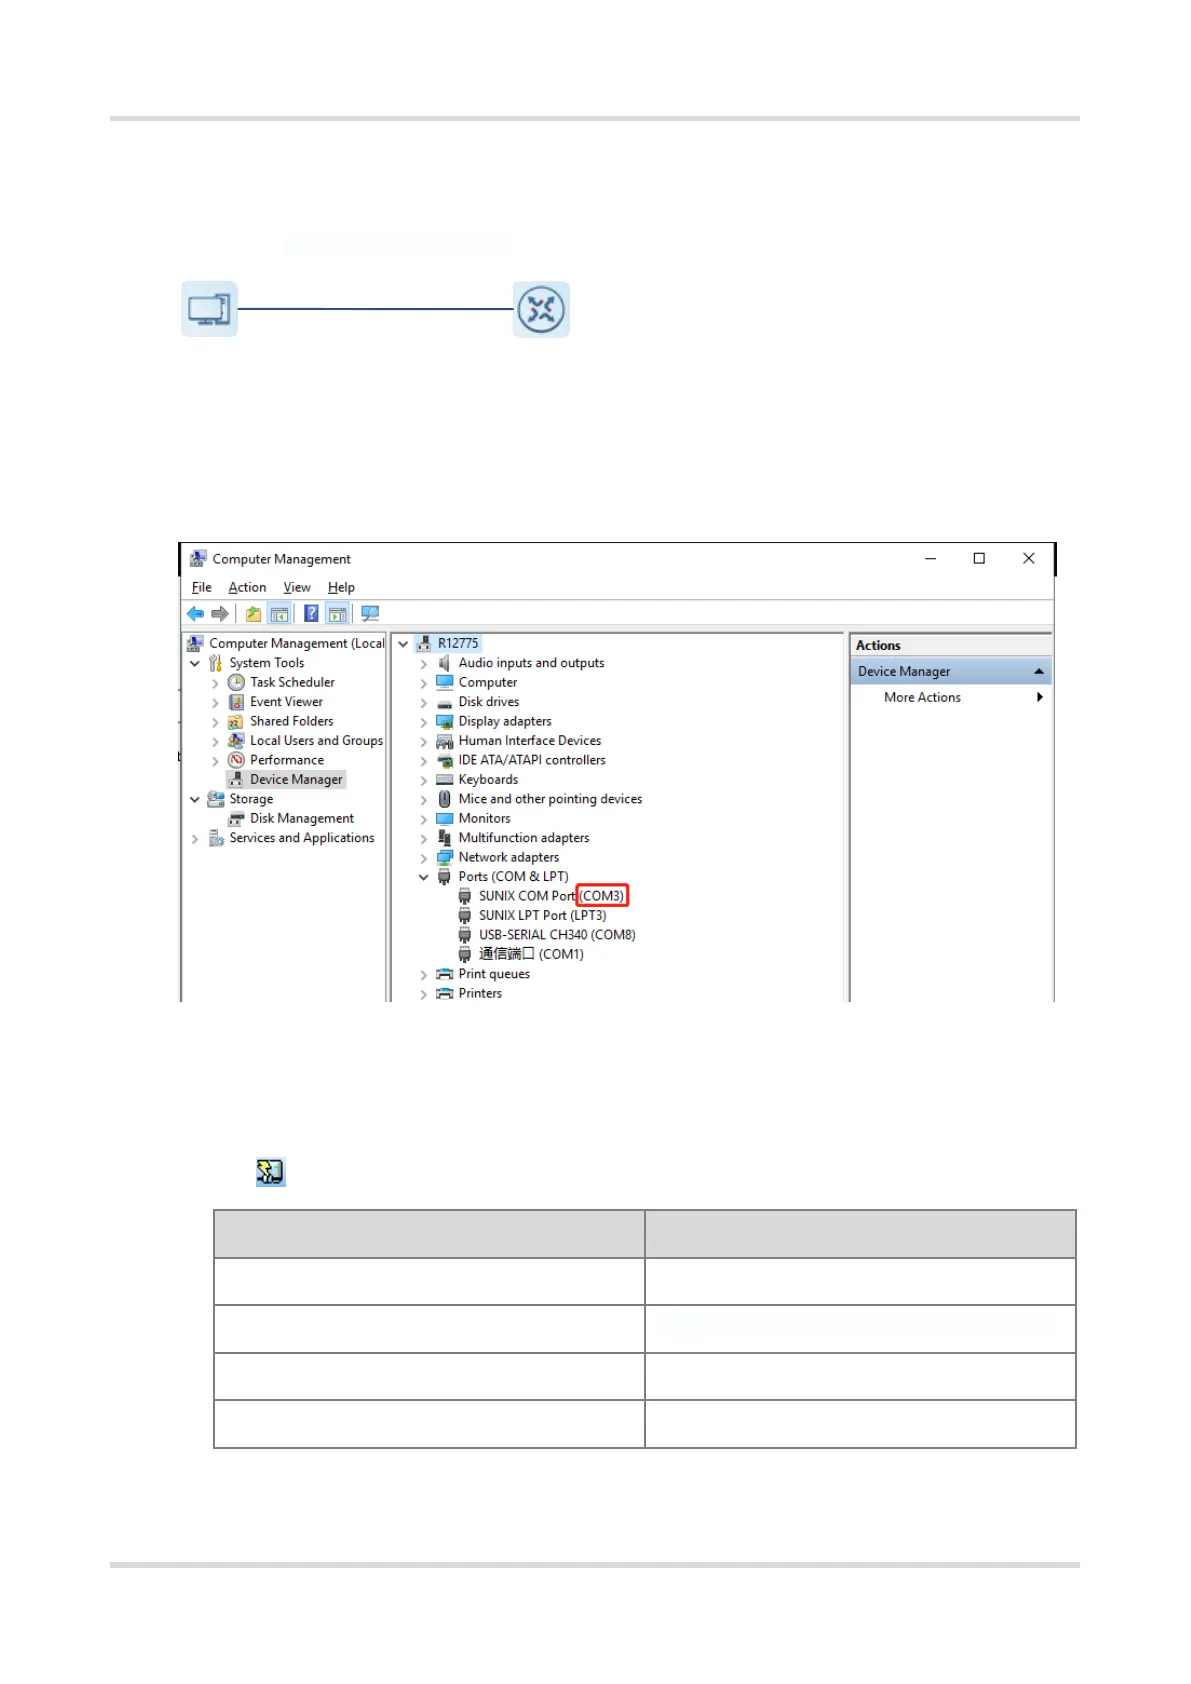The image size is (1191, 1684).
Task: Click the Disk Management icon
Action: (x=236, y=819)
